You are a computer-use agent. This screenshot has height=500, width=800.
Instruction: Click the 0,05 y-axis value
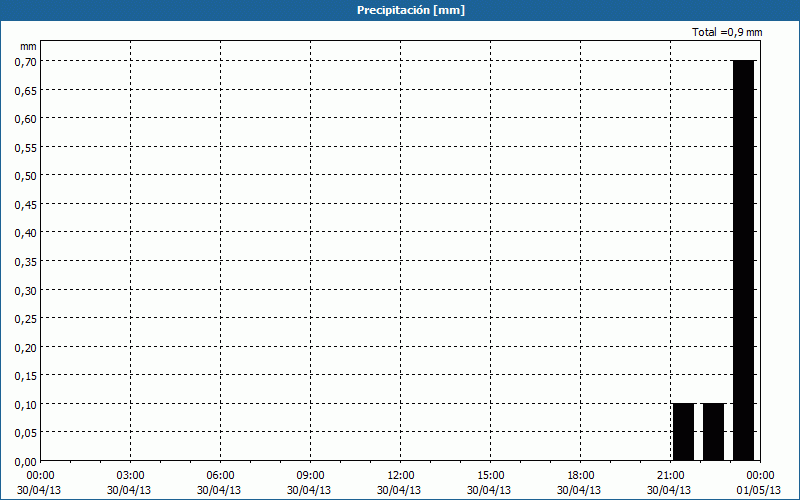coord(26,434)
